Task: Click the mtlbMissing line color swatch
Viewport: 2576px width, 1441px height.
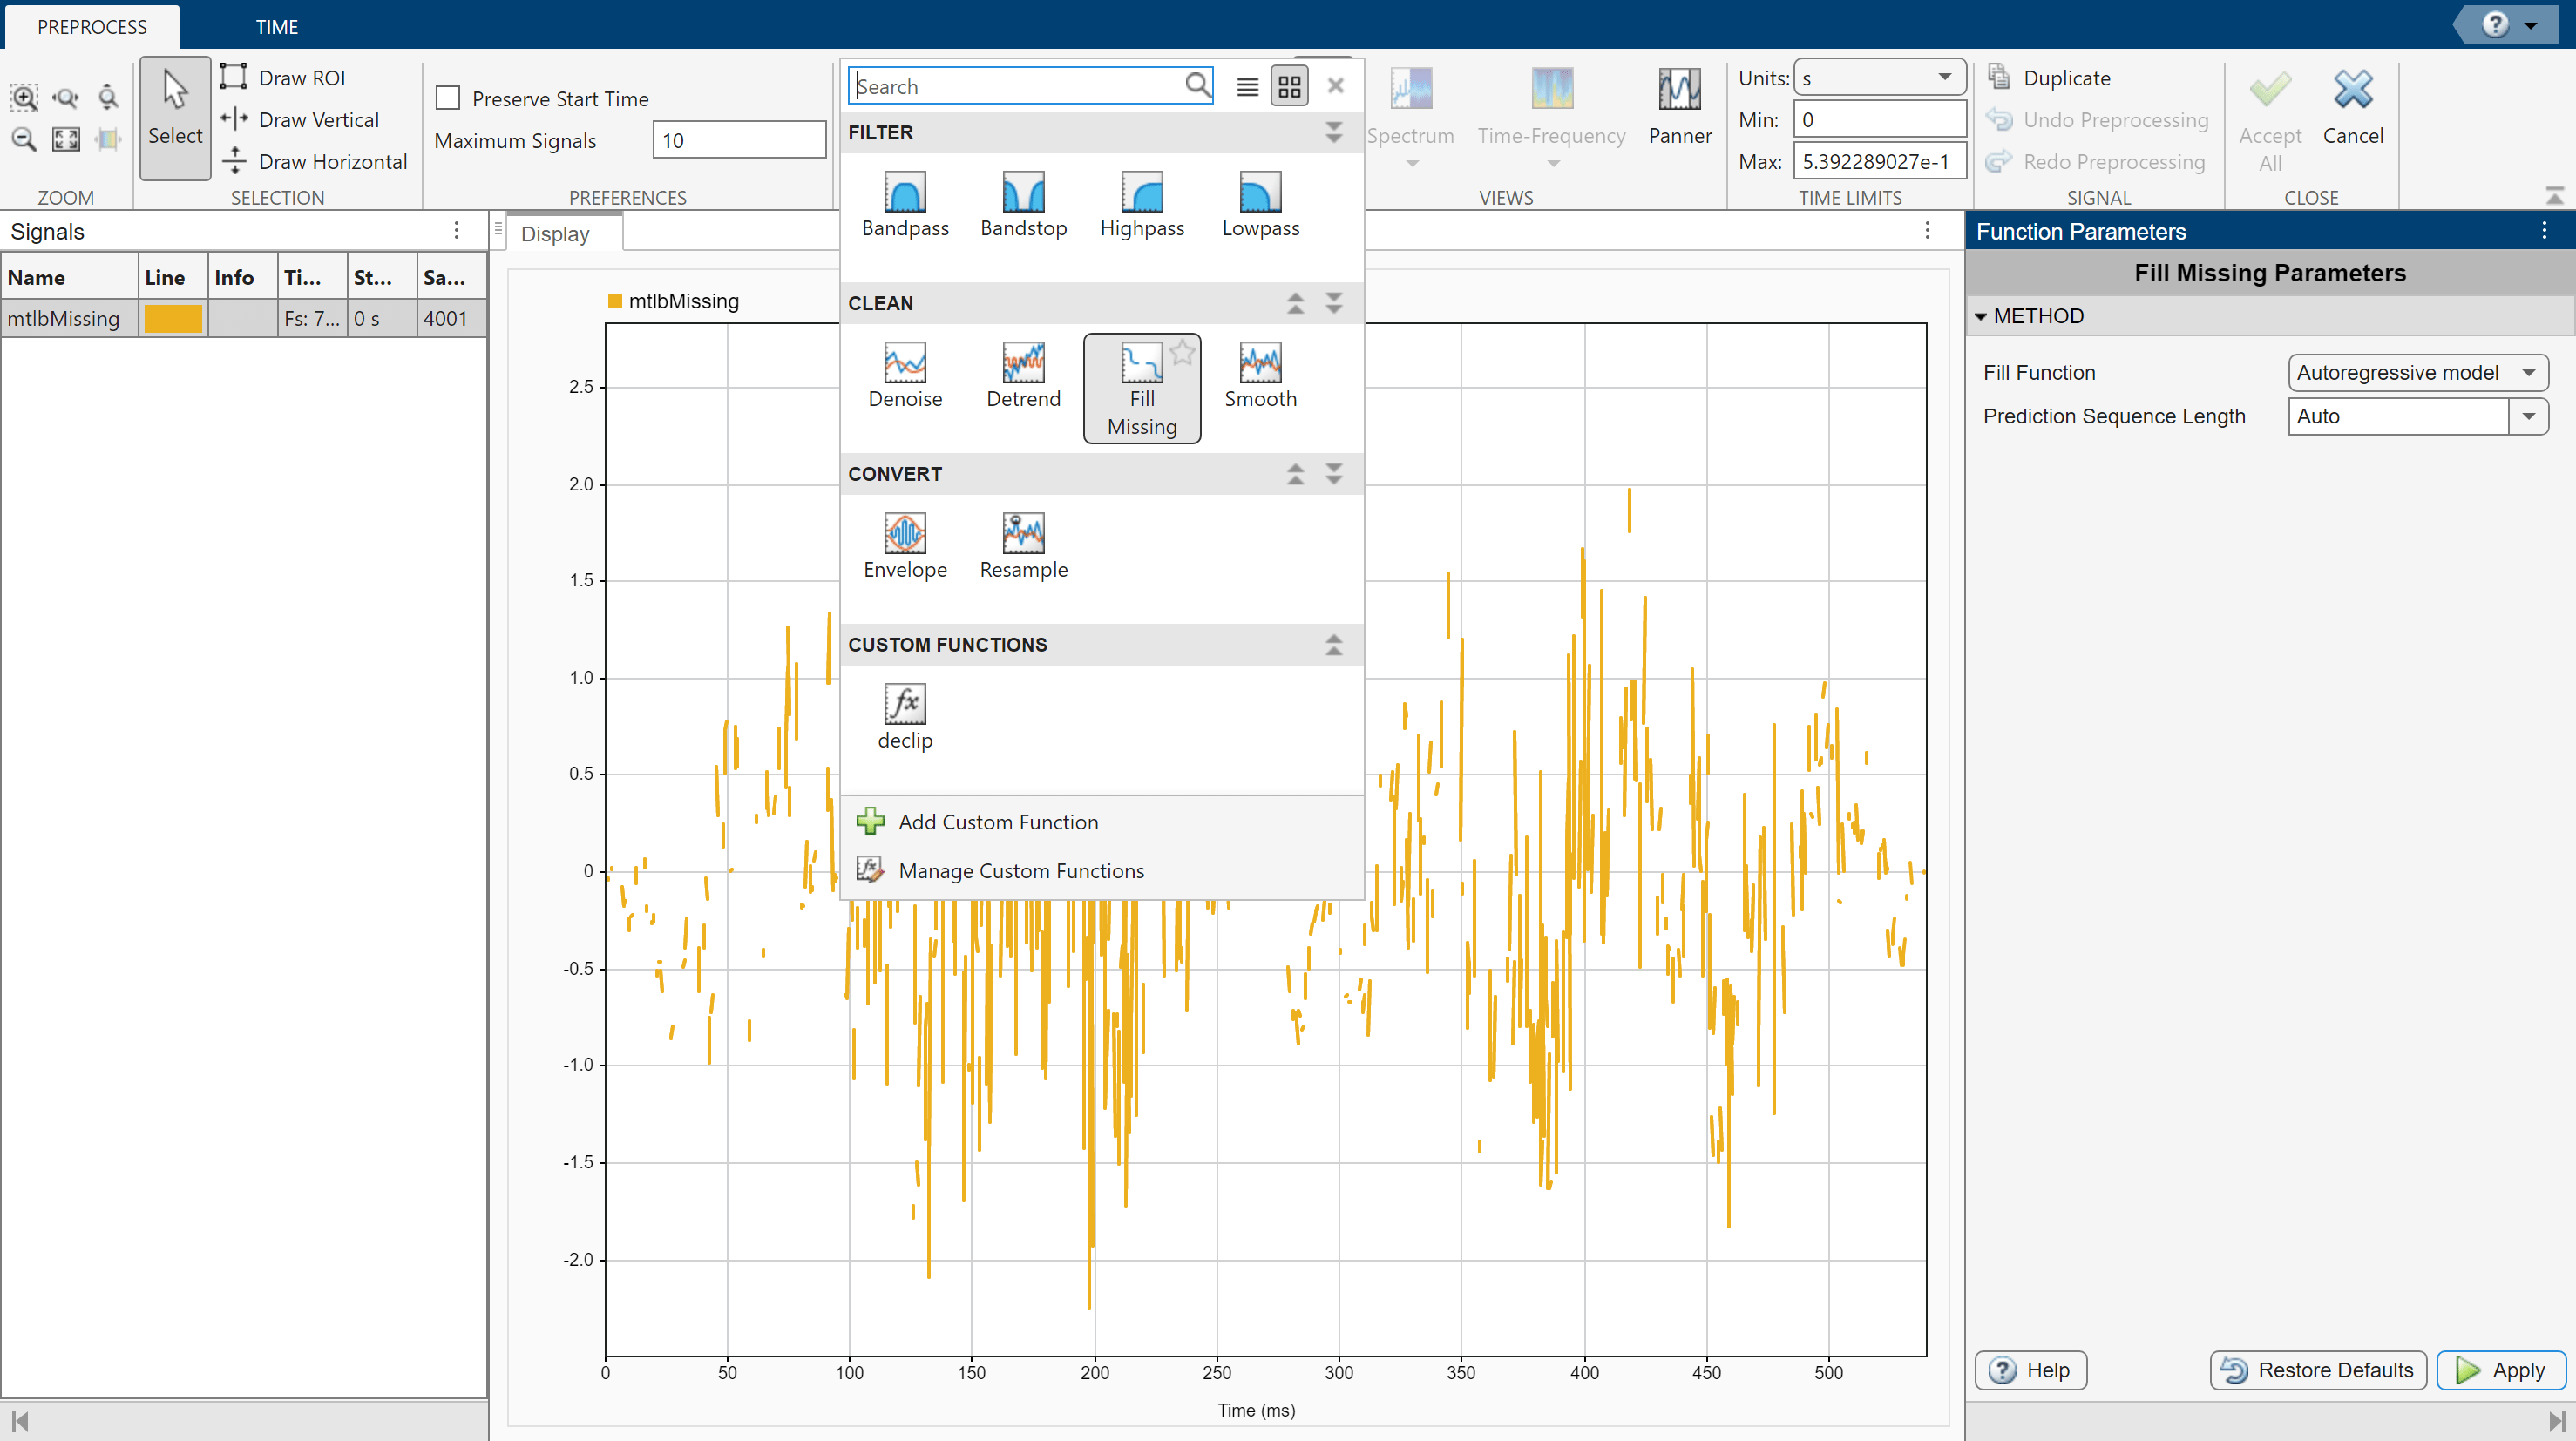Action: 173,319
